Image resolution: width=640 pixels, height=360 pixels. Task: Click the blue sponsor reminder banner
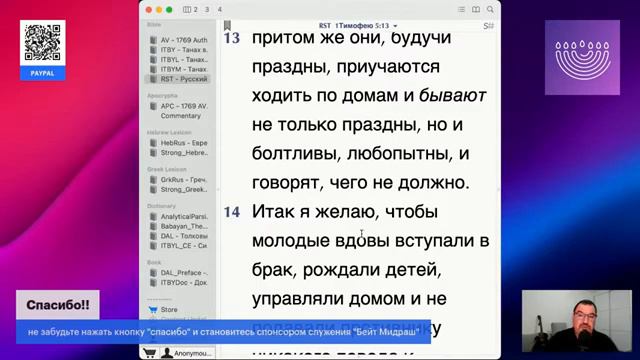[x=223, y=331]
